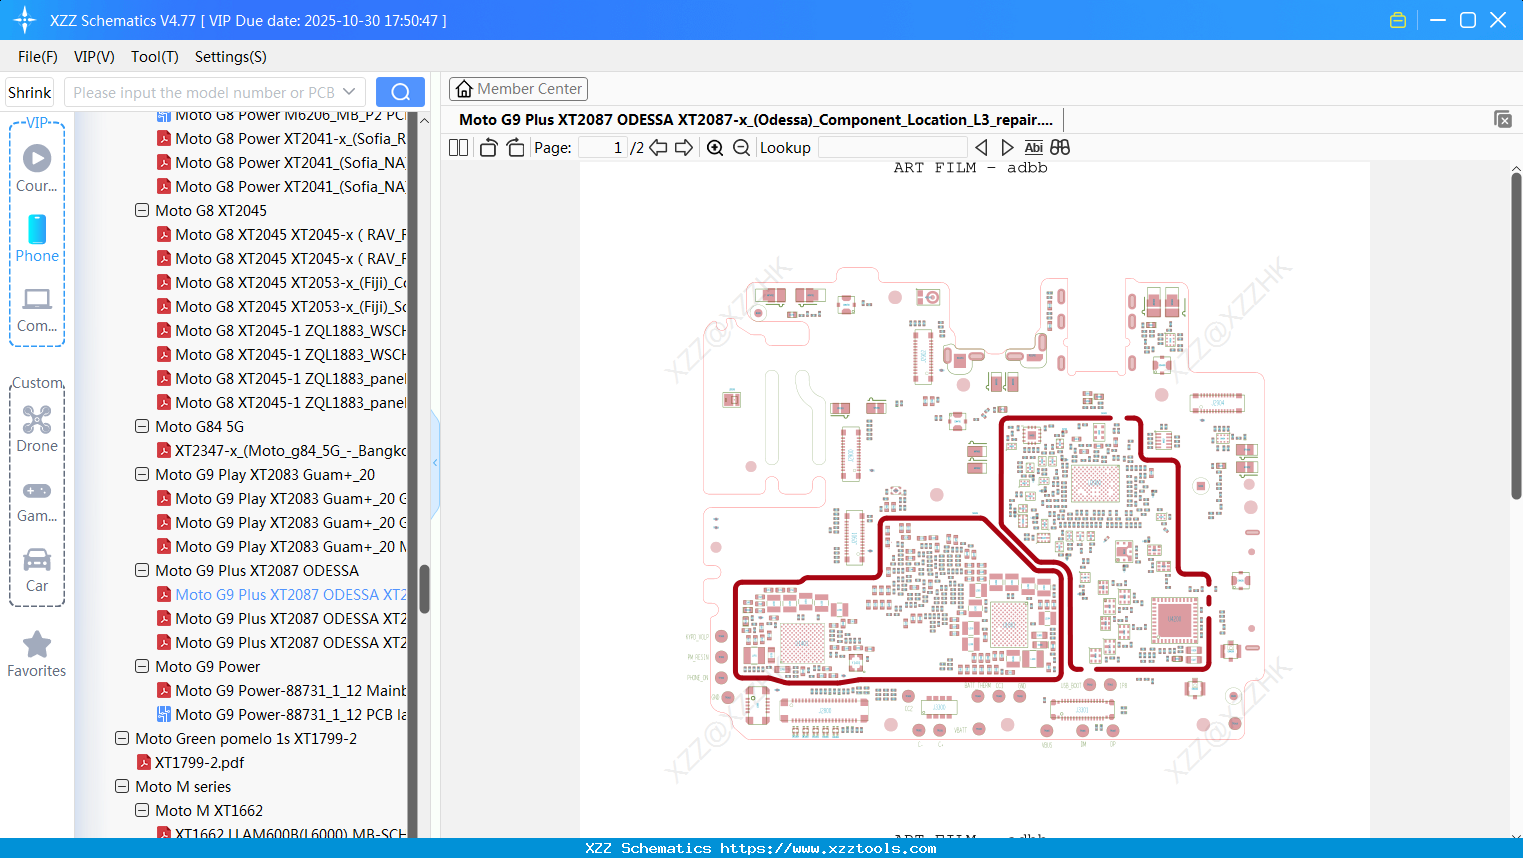Select the Moto M series folder label
Image resolution: width=1523 pixels, height=858 pixels.
(x=183, y=787)
